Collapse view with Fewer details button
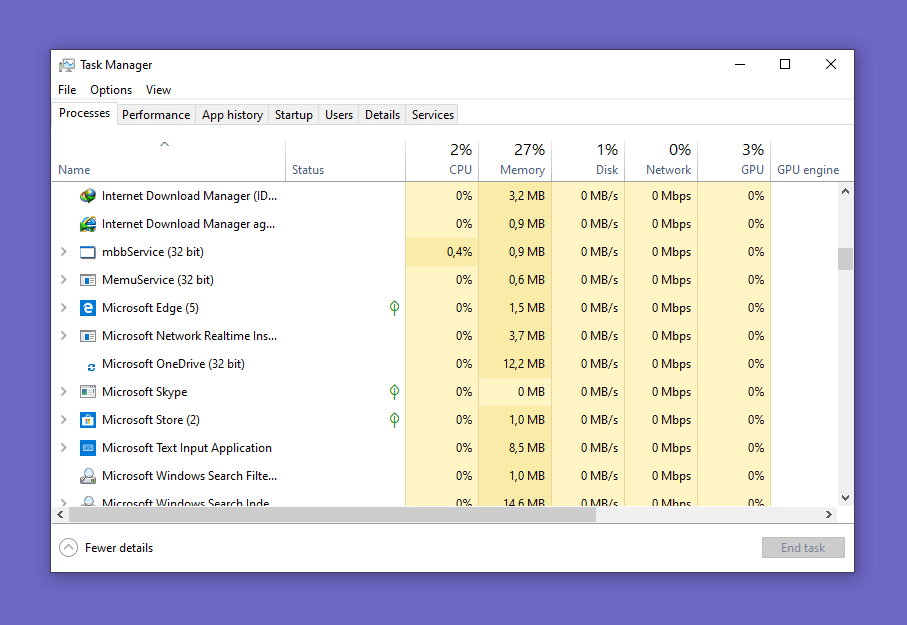The height and width of the screenshot is (625, 907). 106,547
